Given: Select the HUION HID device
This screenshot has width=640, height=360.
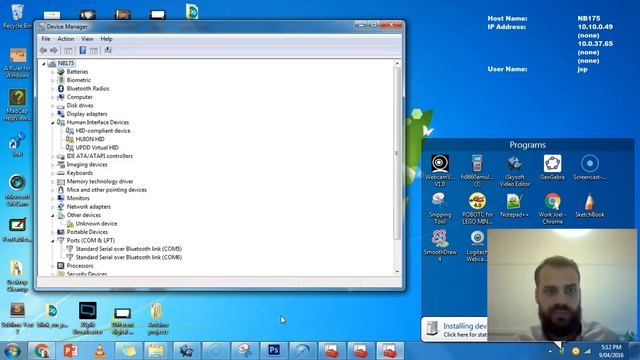Looking at the screenshot, I should point(90,139).
